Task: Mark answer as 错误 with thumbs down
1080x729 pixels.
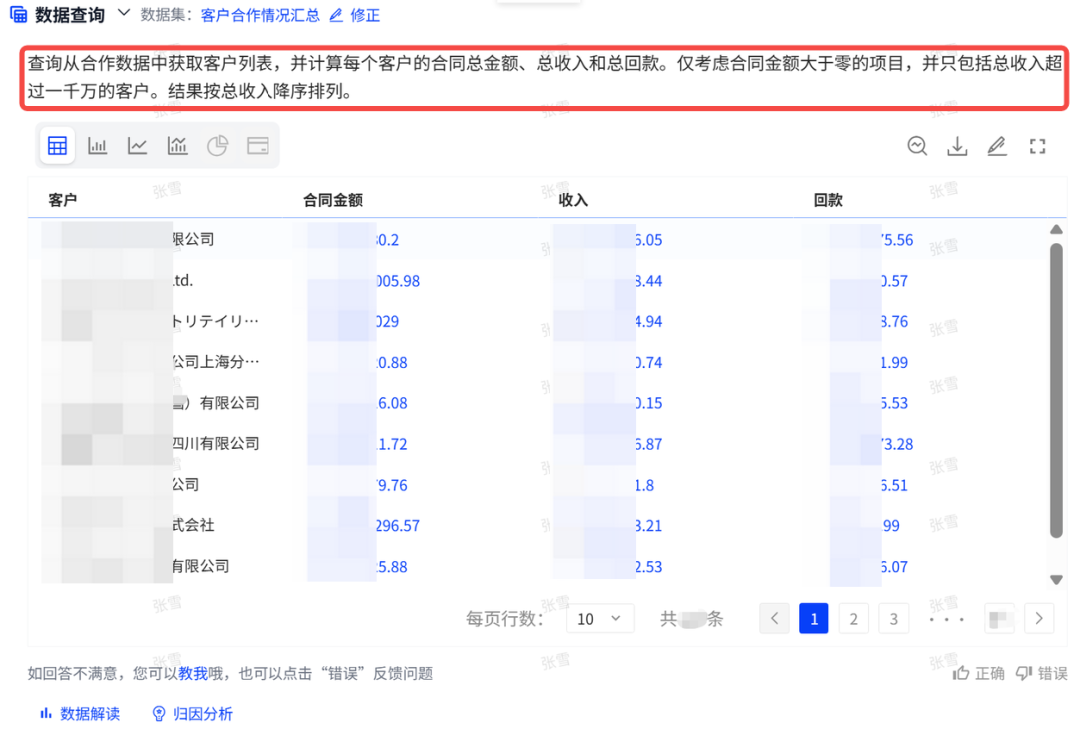Action: (1041, 673)
